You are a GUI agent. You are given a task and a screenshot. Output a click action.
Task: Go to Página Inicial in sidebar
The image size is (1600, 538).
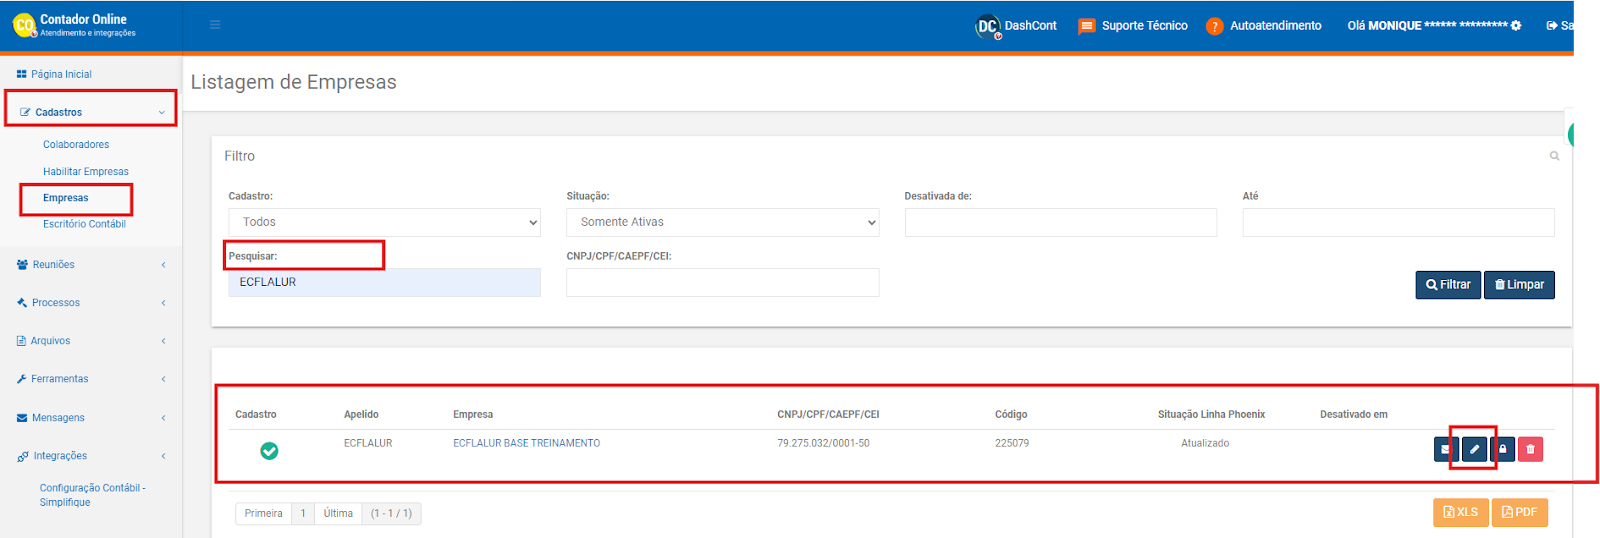tap(54, 74)
